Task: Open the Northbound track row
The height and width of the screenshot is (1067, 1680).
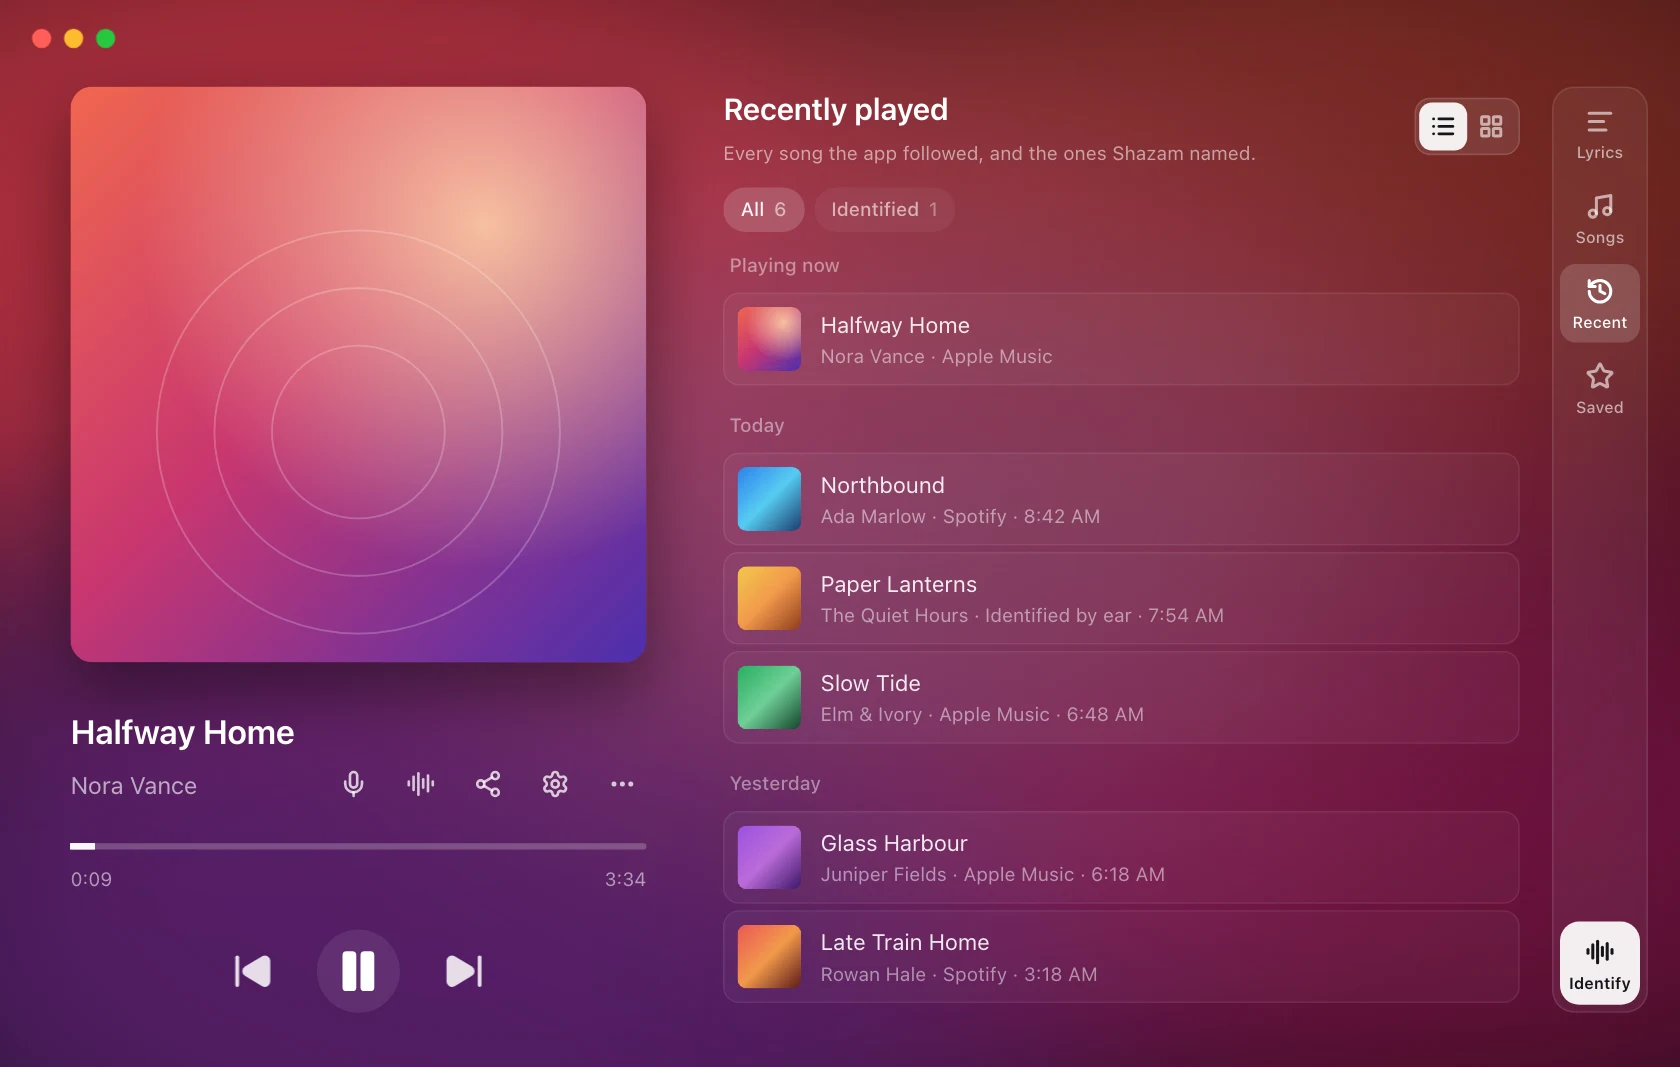Action: tap(1121, 499)
